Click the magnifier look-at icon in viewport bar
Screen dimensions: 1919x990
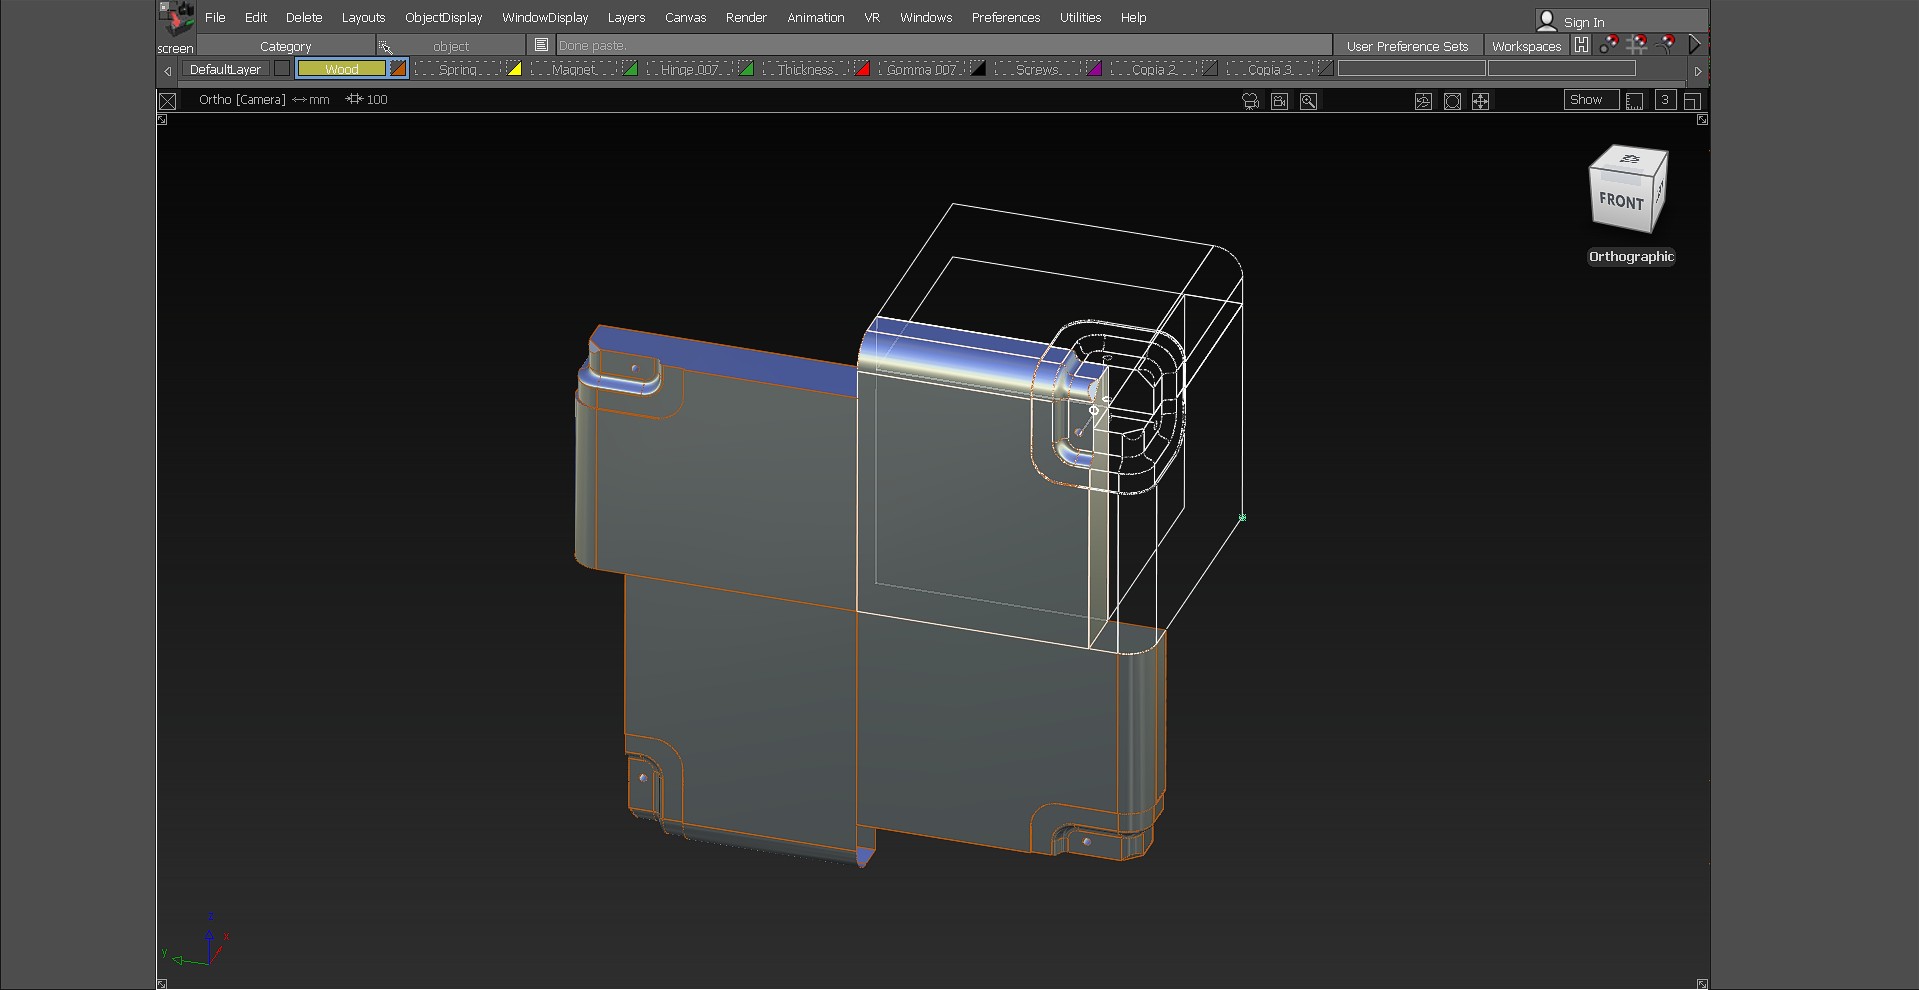point(1308,101)
